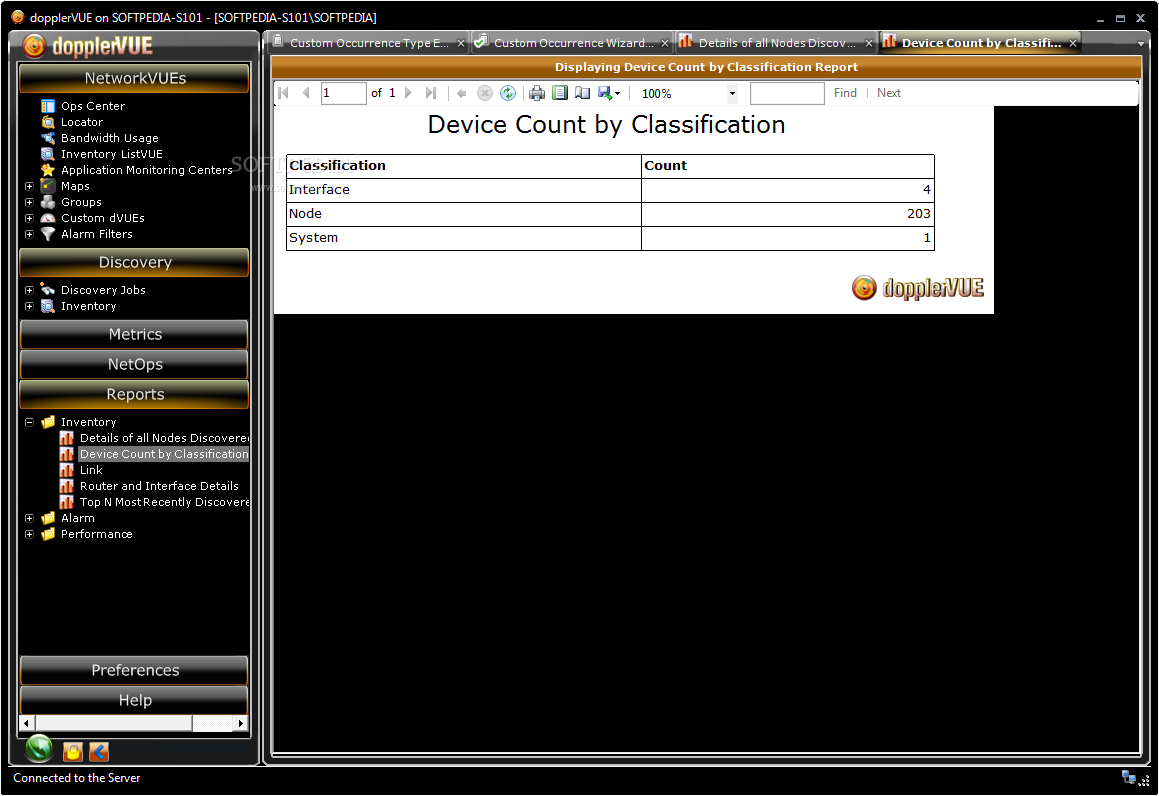Switch to print layout view
Screen dimensions: 1159x796
click(x=560, y=93)
